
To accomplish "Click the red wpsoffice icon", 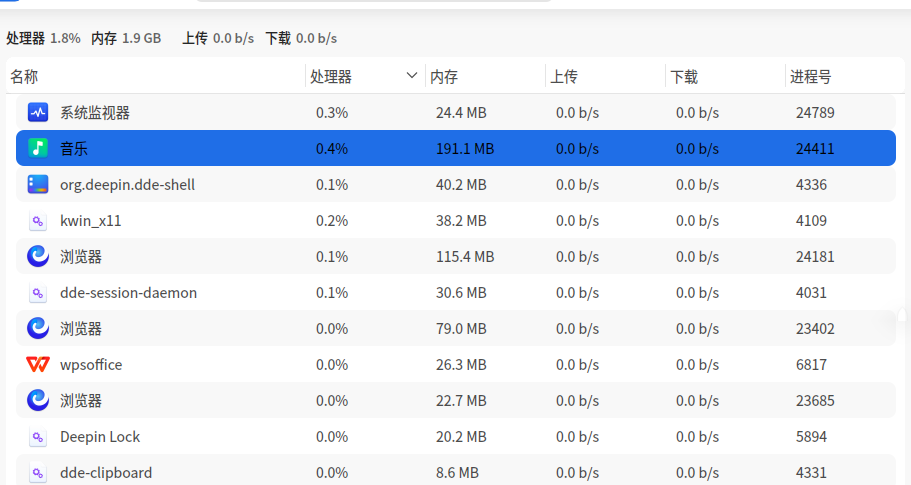I will pos(38,364).
